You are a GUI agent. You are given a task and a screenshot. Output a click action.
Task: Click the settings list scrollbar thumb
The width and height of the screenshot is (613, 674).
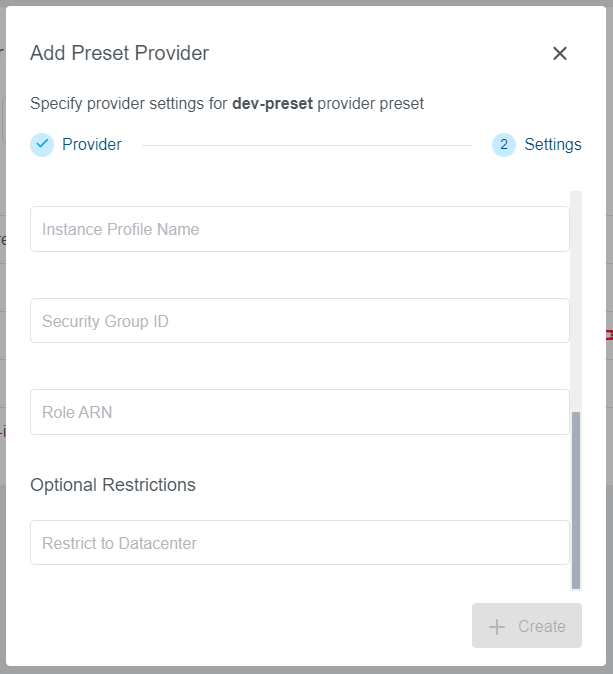pos(576,500)
